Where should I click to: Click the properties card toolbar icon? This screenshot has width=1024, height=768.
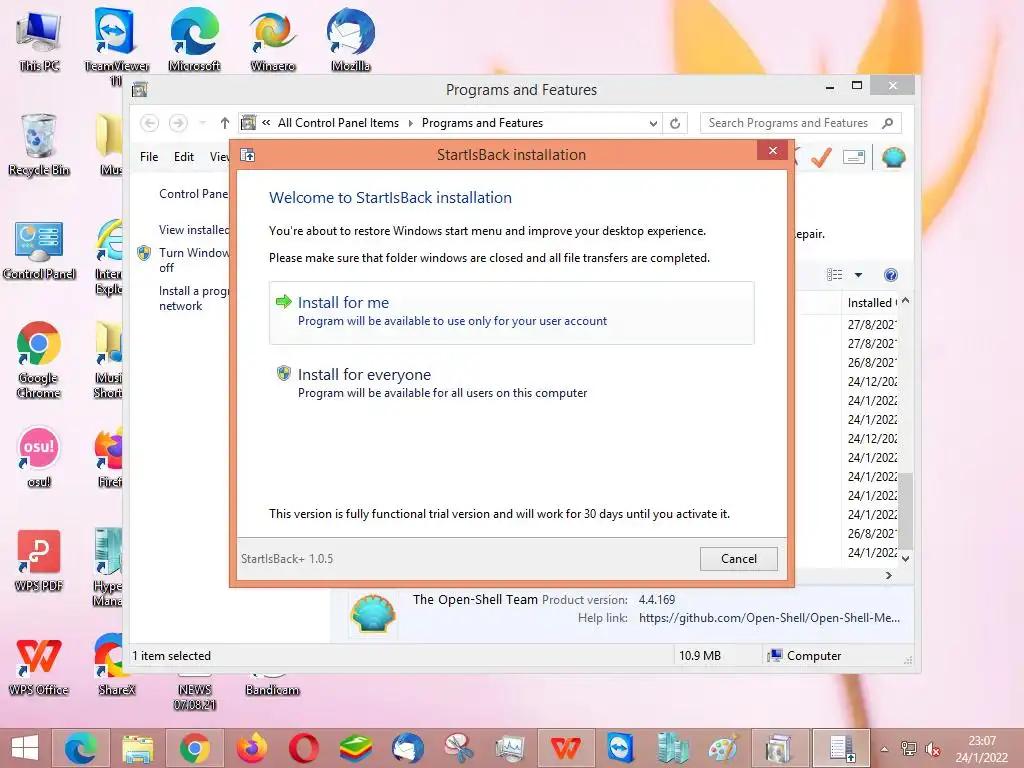[x=854, y=157]
